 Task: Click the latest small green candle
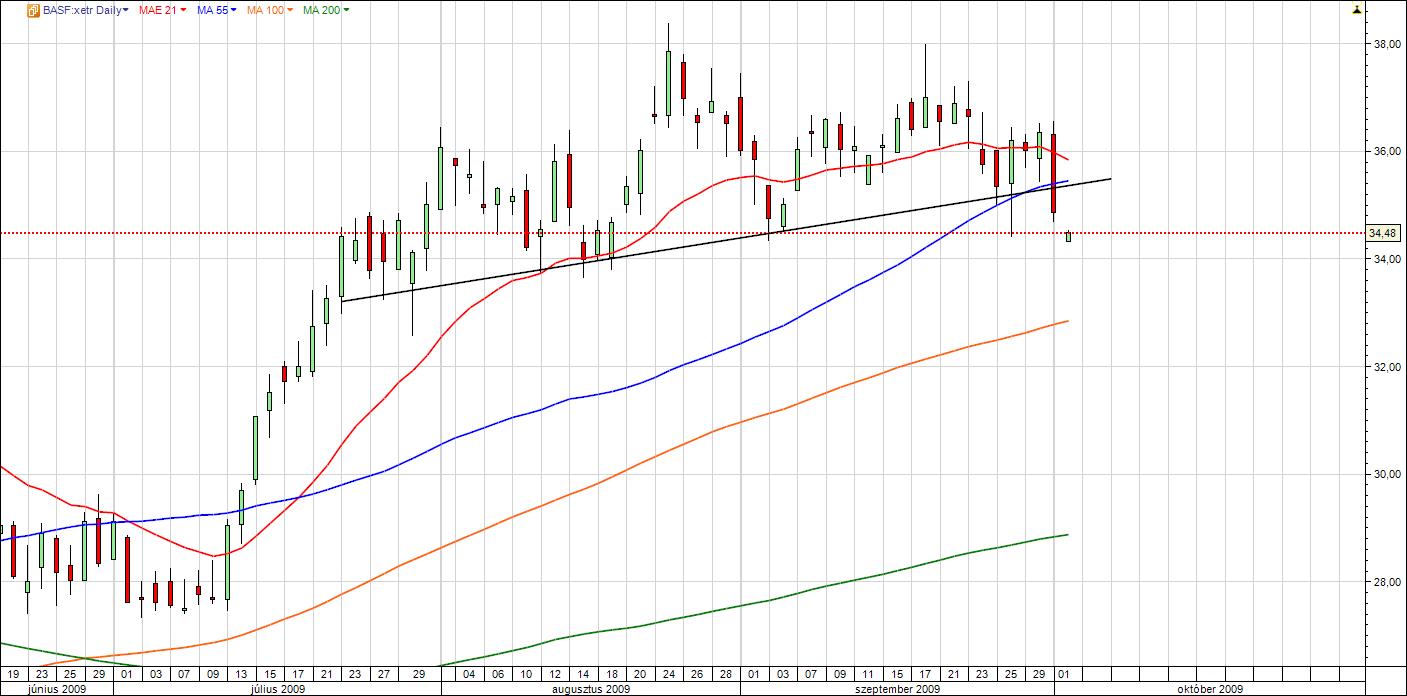click(x=1068, y=236)
